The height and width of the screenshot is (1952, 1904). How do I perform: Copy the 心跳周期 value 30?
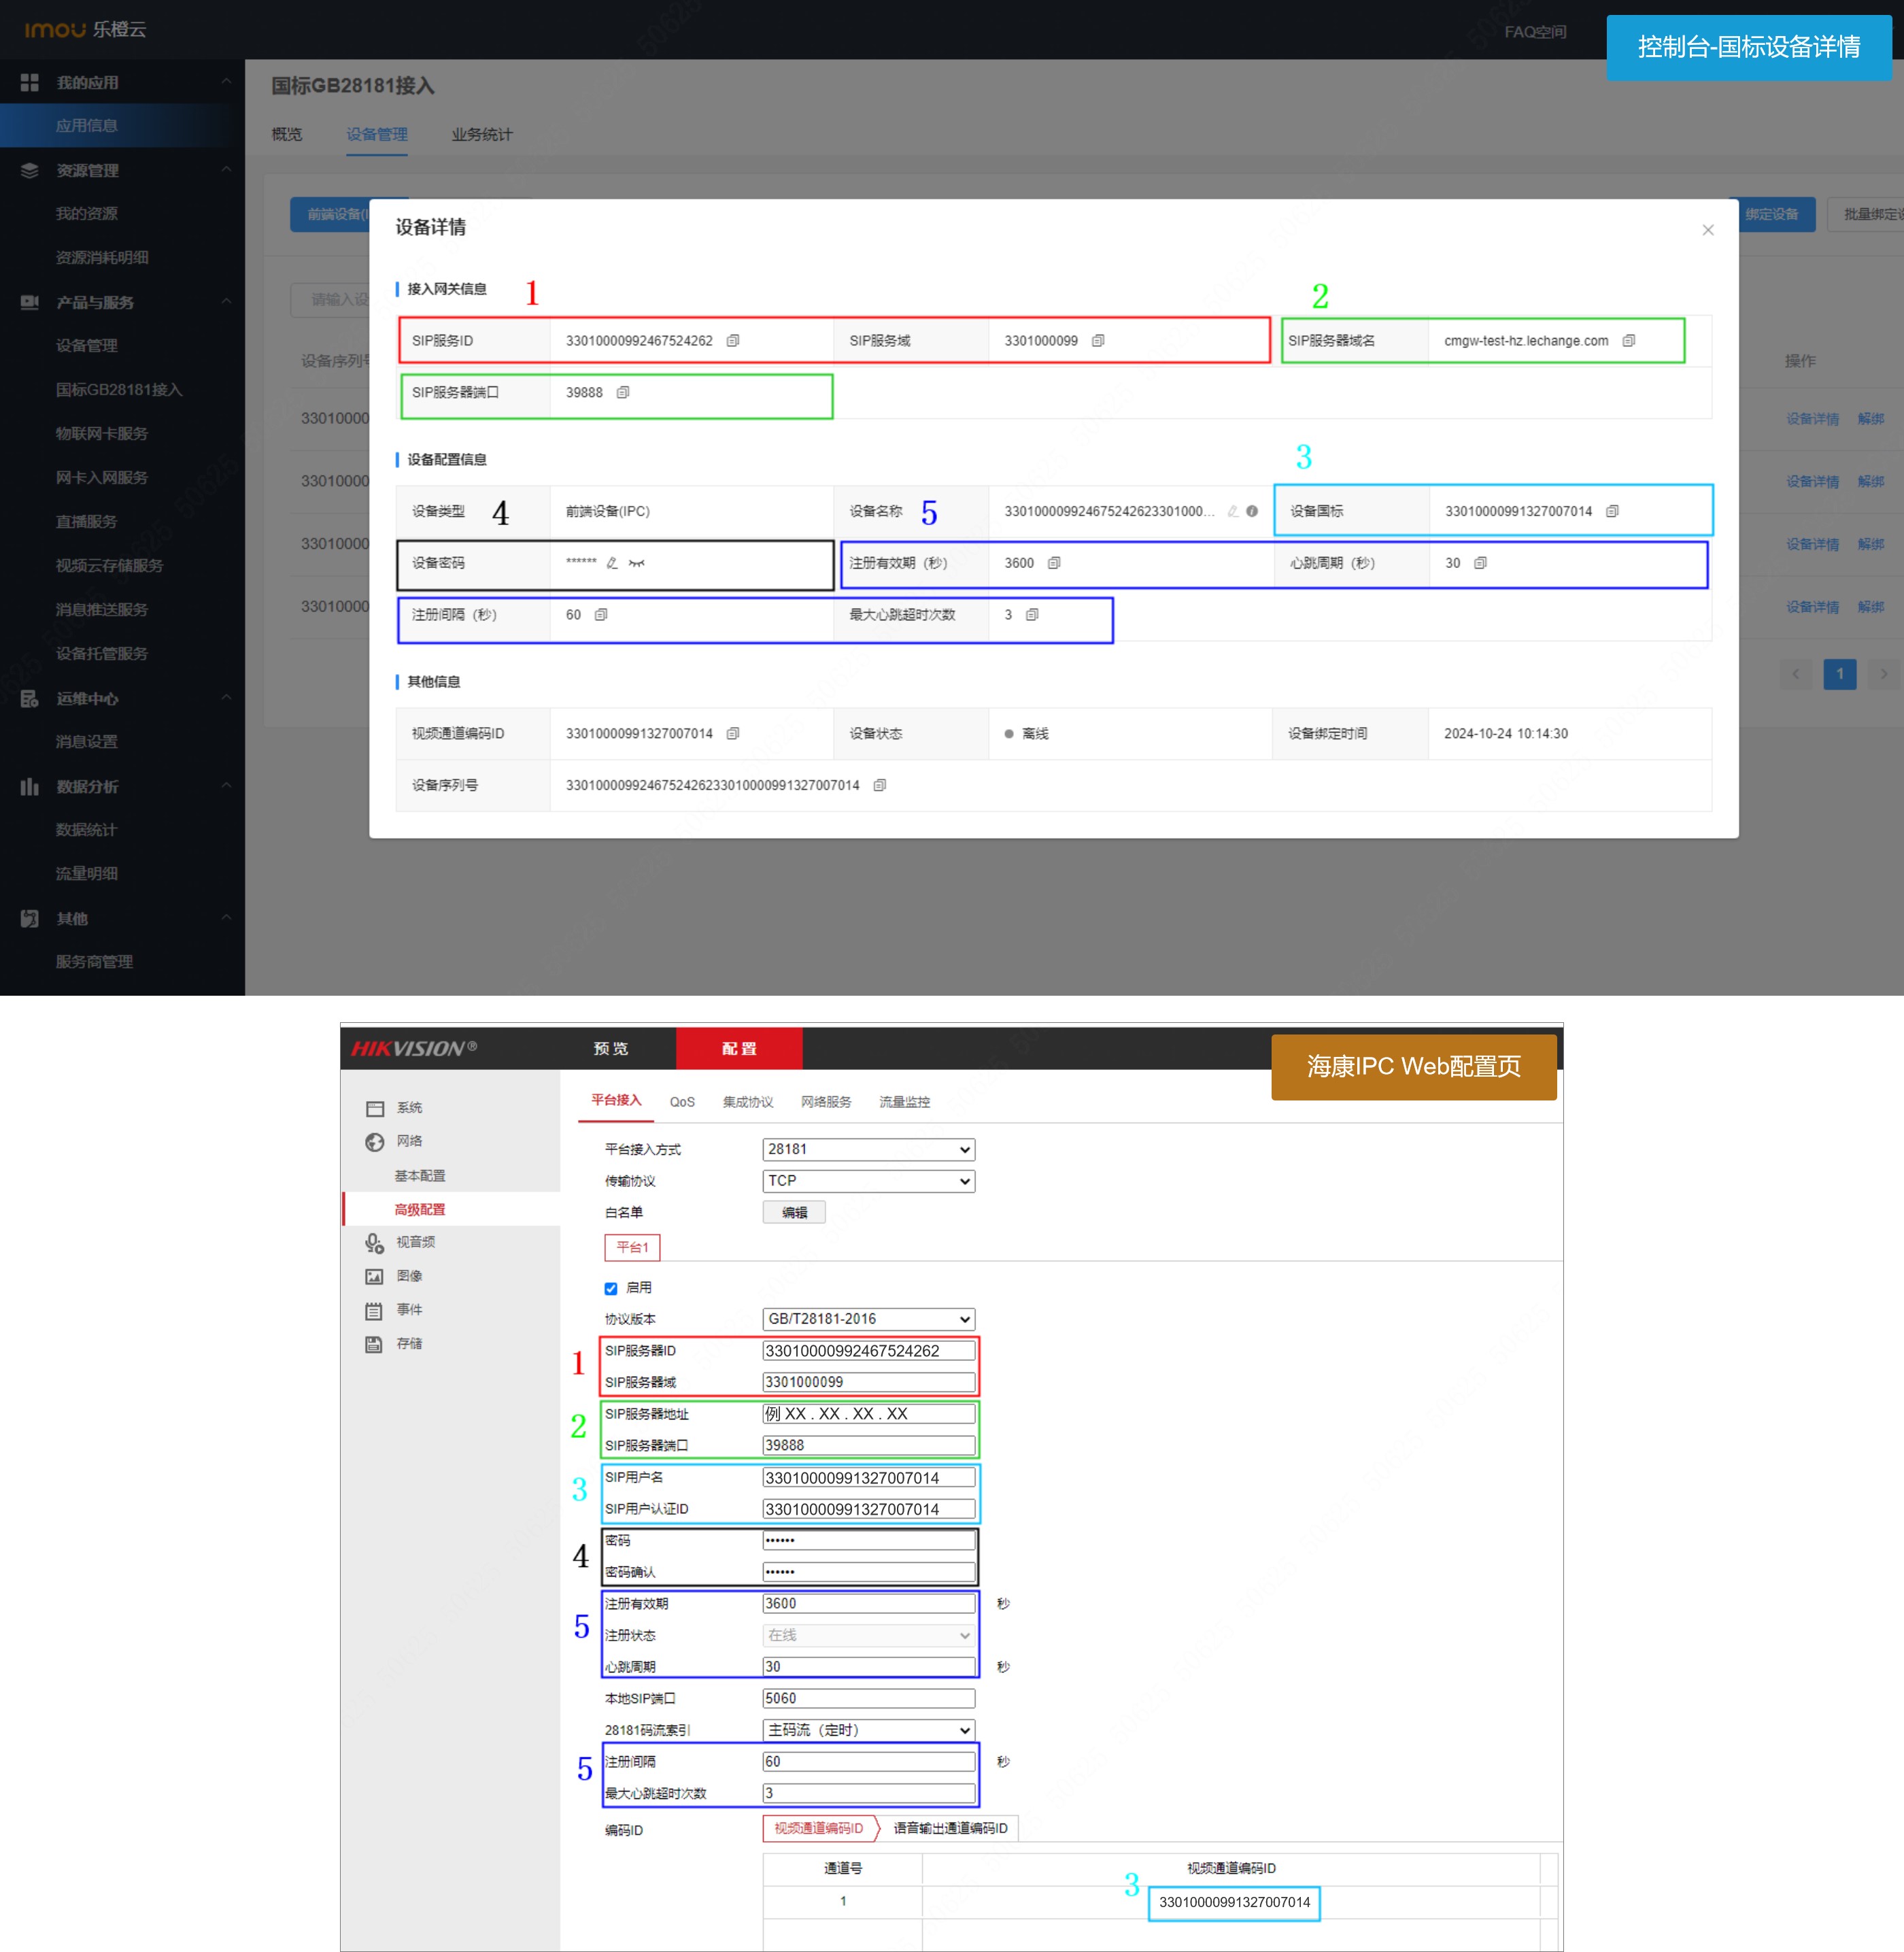point(1481,564)
